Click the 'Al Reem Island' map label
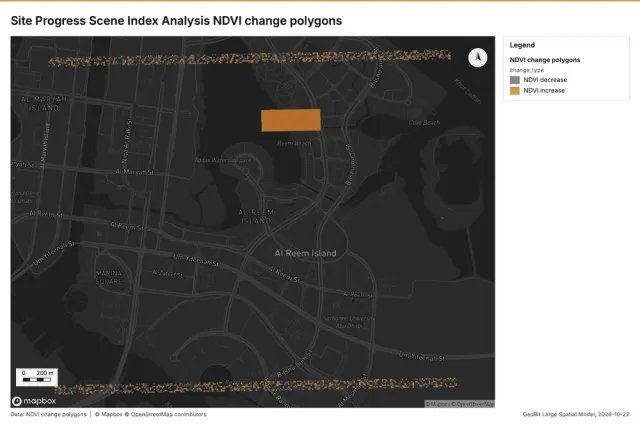Viewport: 640px width, 427px height. click(305, 253)
